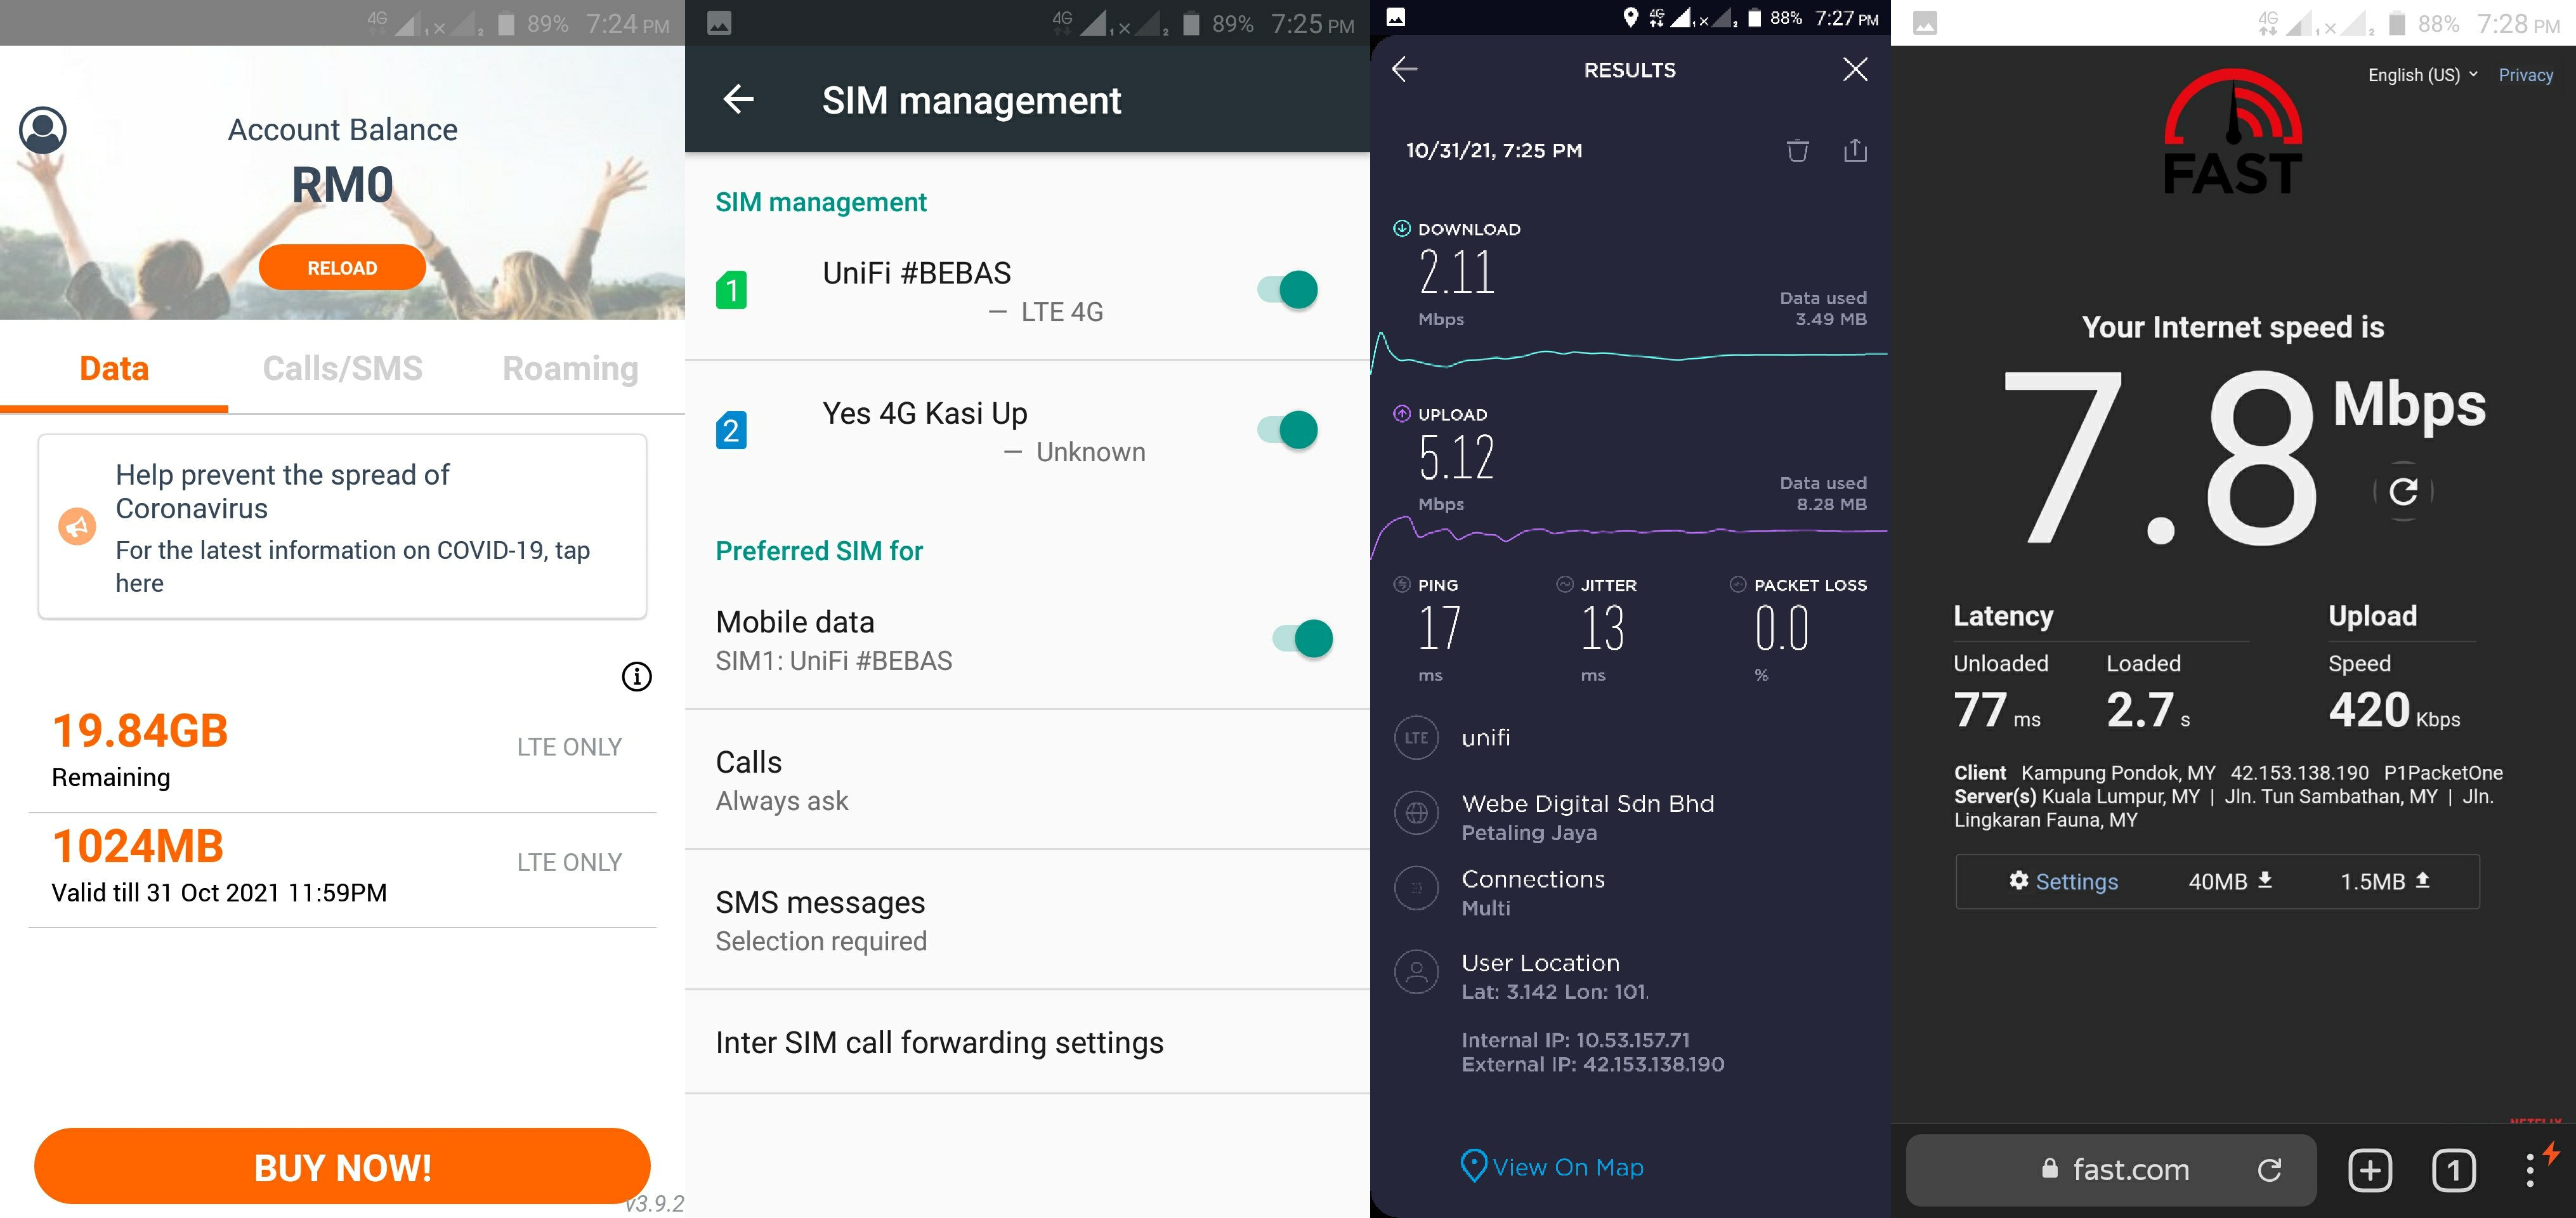Open Inter SIM call forwarding settings
Viewport: 2576px width, 1218px height.
coord(1027,1042)
